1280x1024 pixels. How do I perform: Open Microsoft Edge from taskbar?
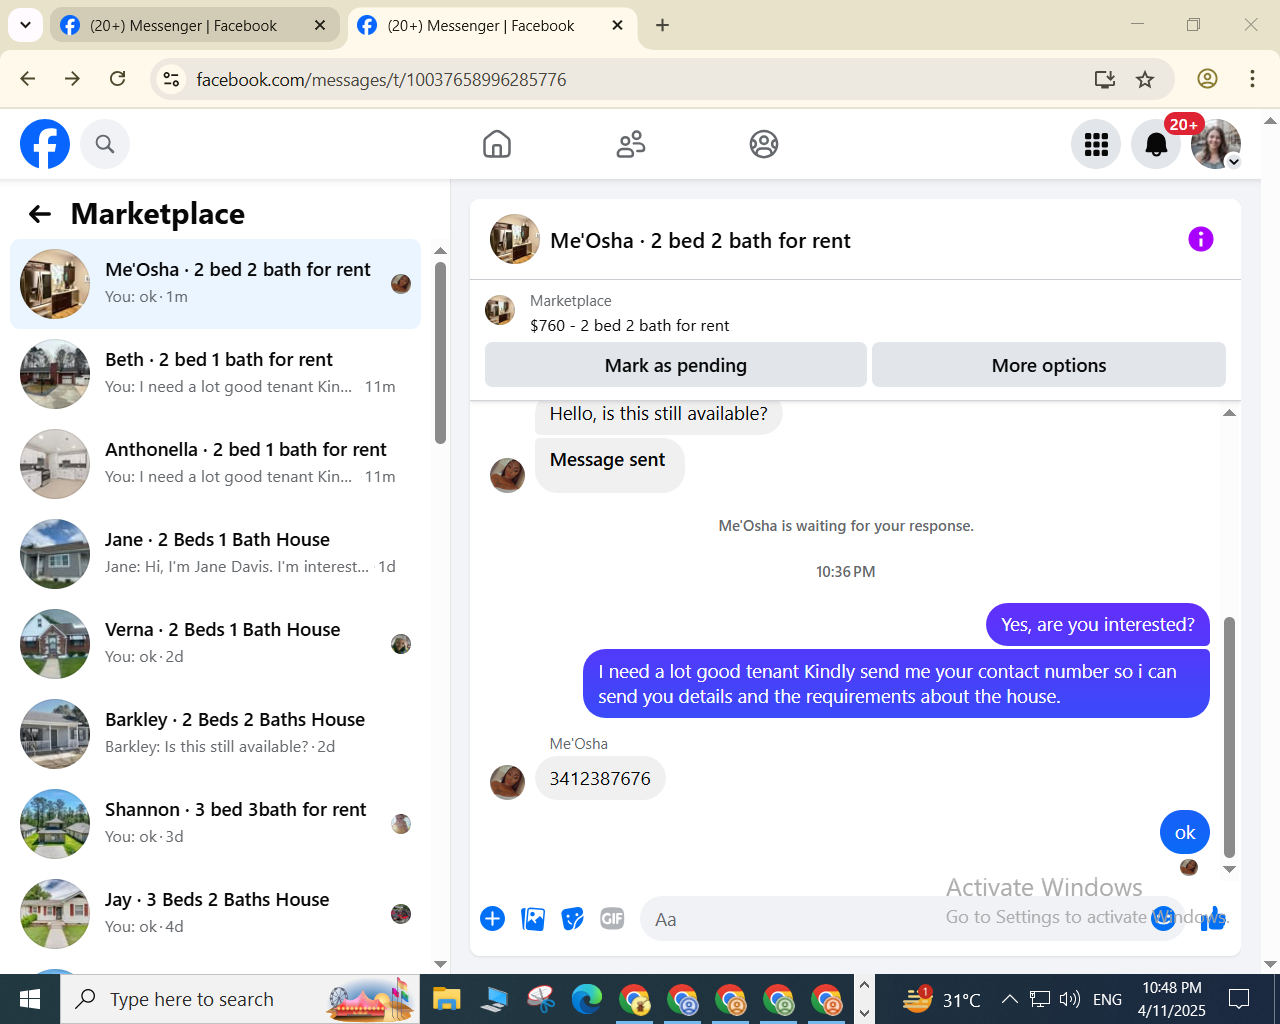point(587,999)
